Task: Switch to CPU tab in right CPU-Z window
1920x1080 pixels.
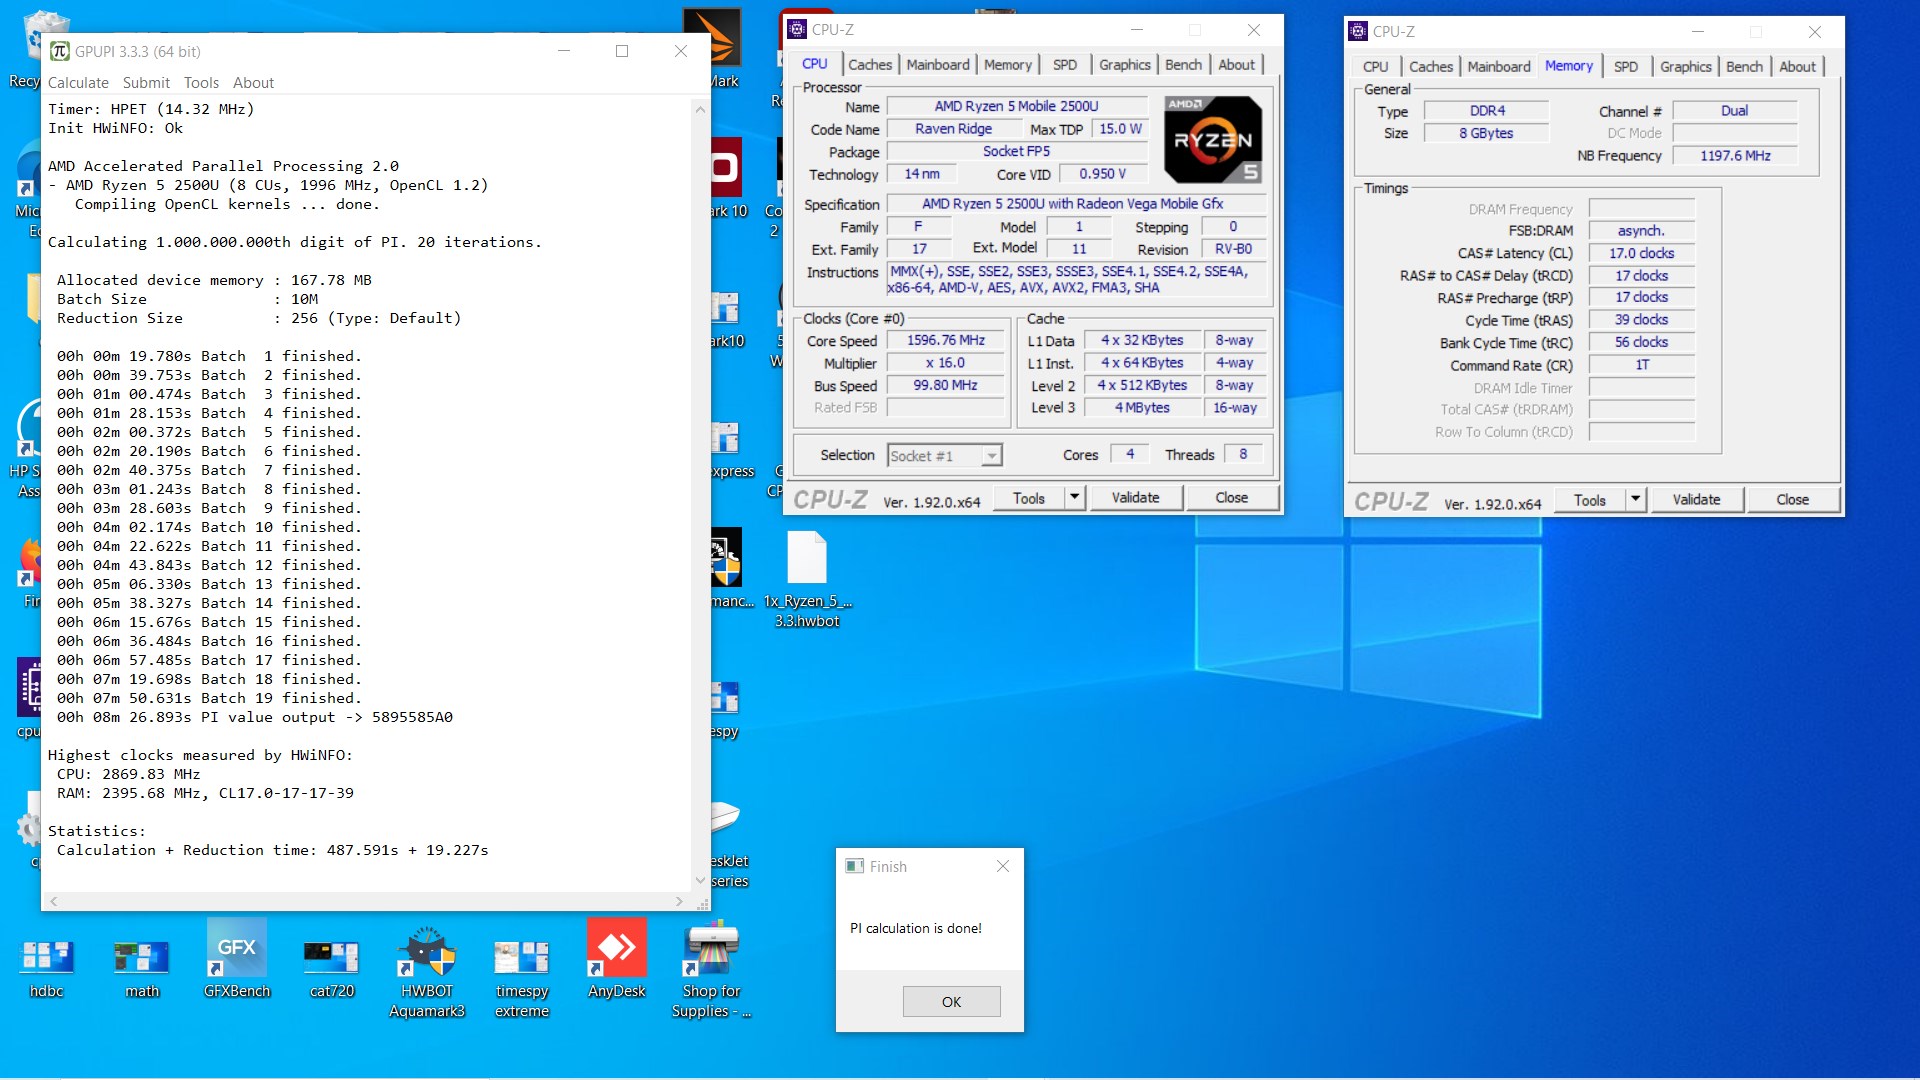Action: [x=1375, y=66]
